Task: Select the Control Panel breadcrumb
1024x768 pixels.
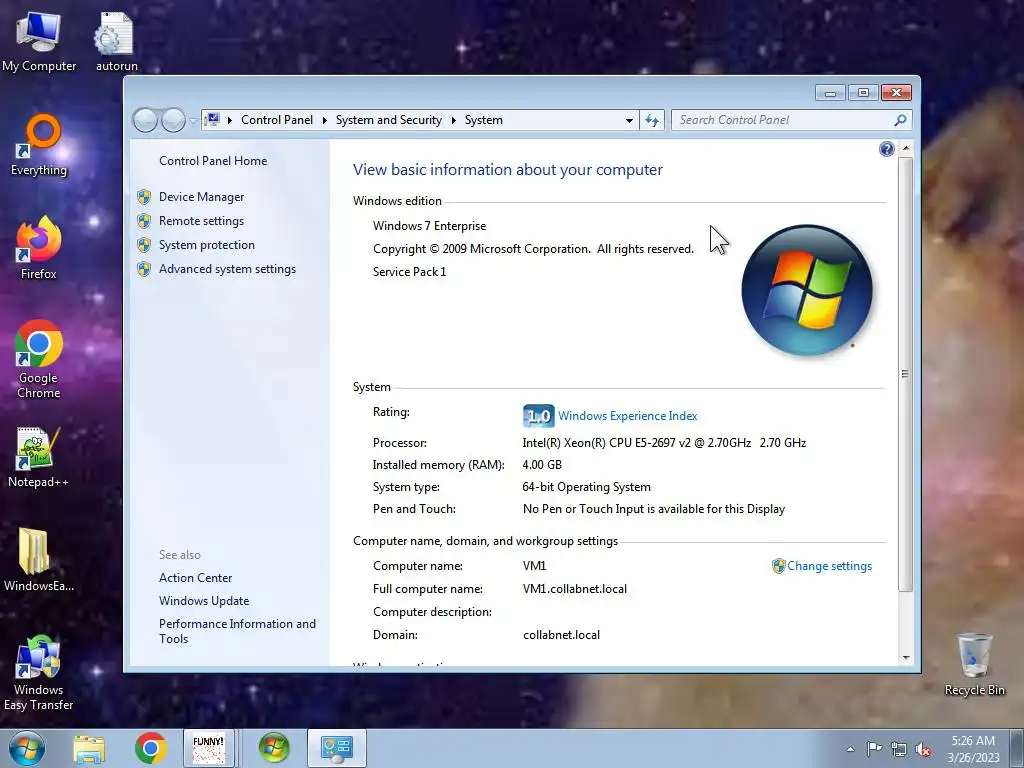Action: [277, 120]
